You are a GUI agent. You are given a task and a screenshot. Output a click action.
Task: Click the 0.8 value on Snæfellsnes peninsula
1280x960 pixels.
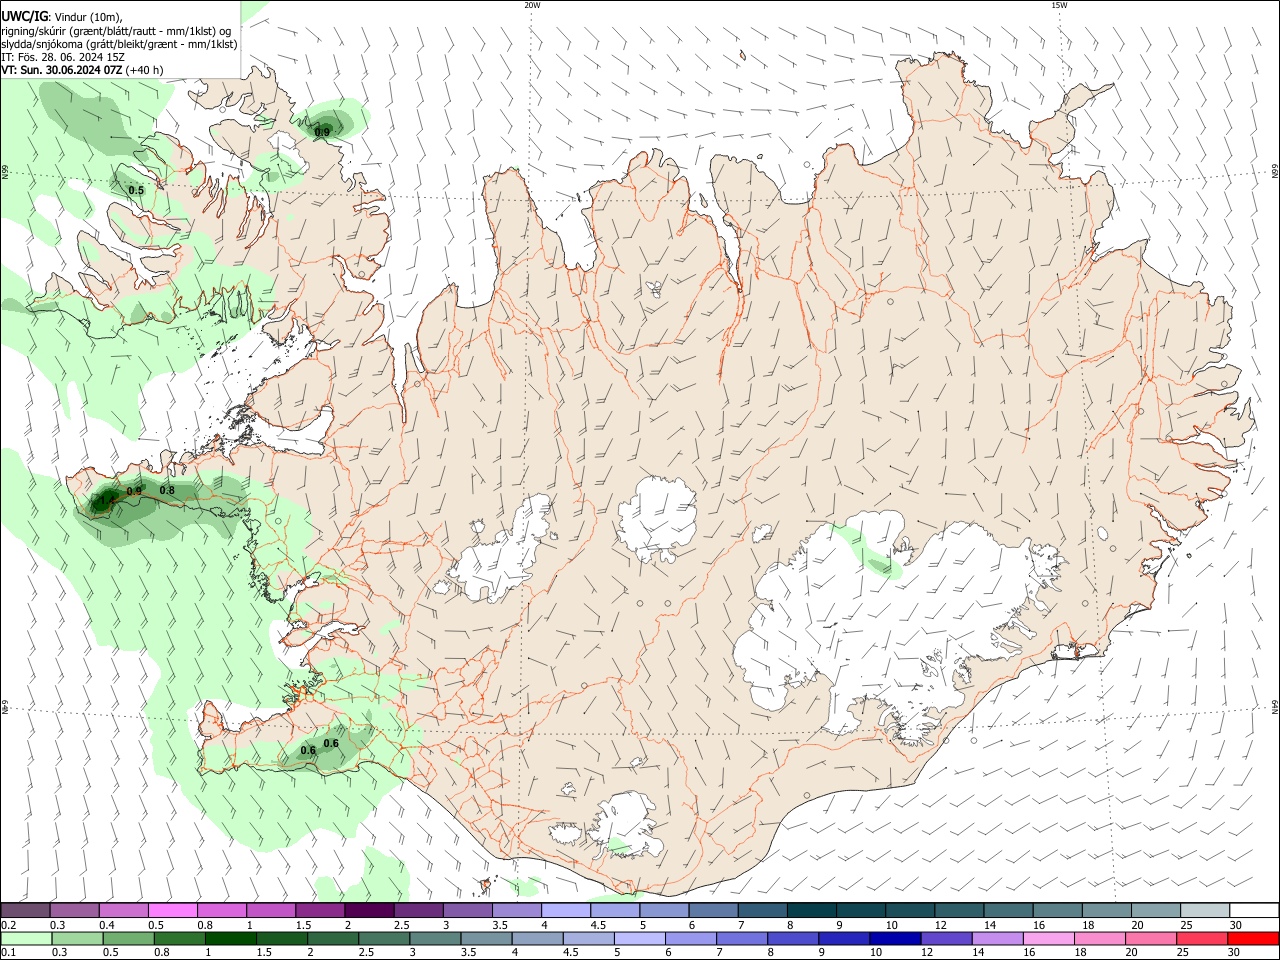pos(167,490)
